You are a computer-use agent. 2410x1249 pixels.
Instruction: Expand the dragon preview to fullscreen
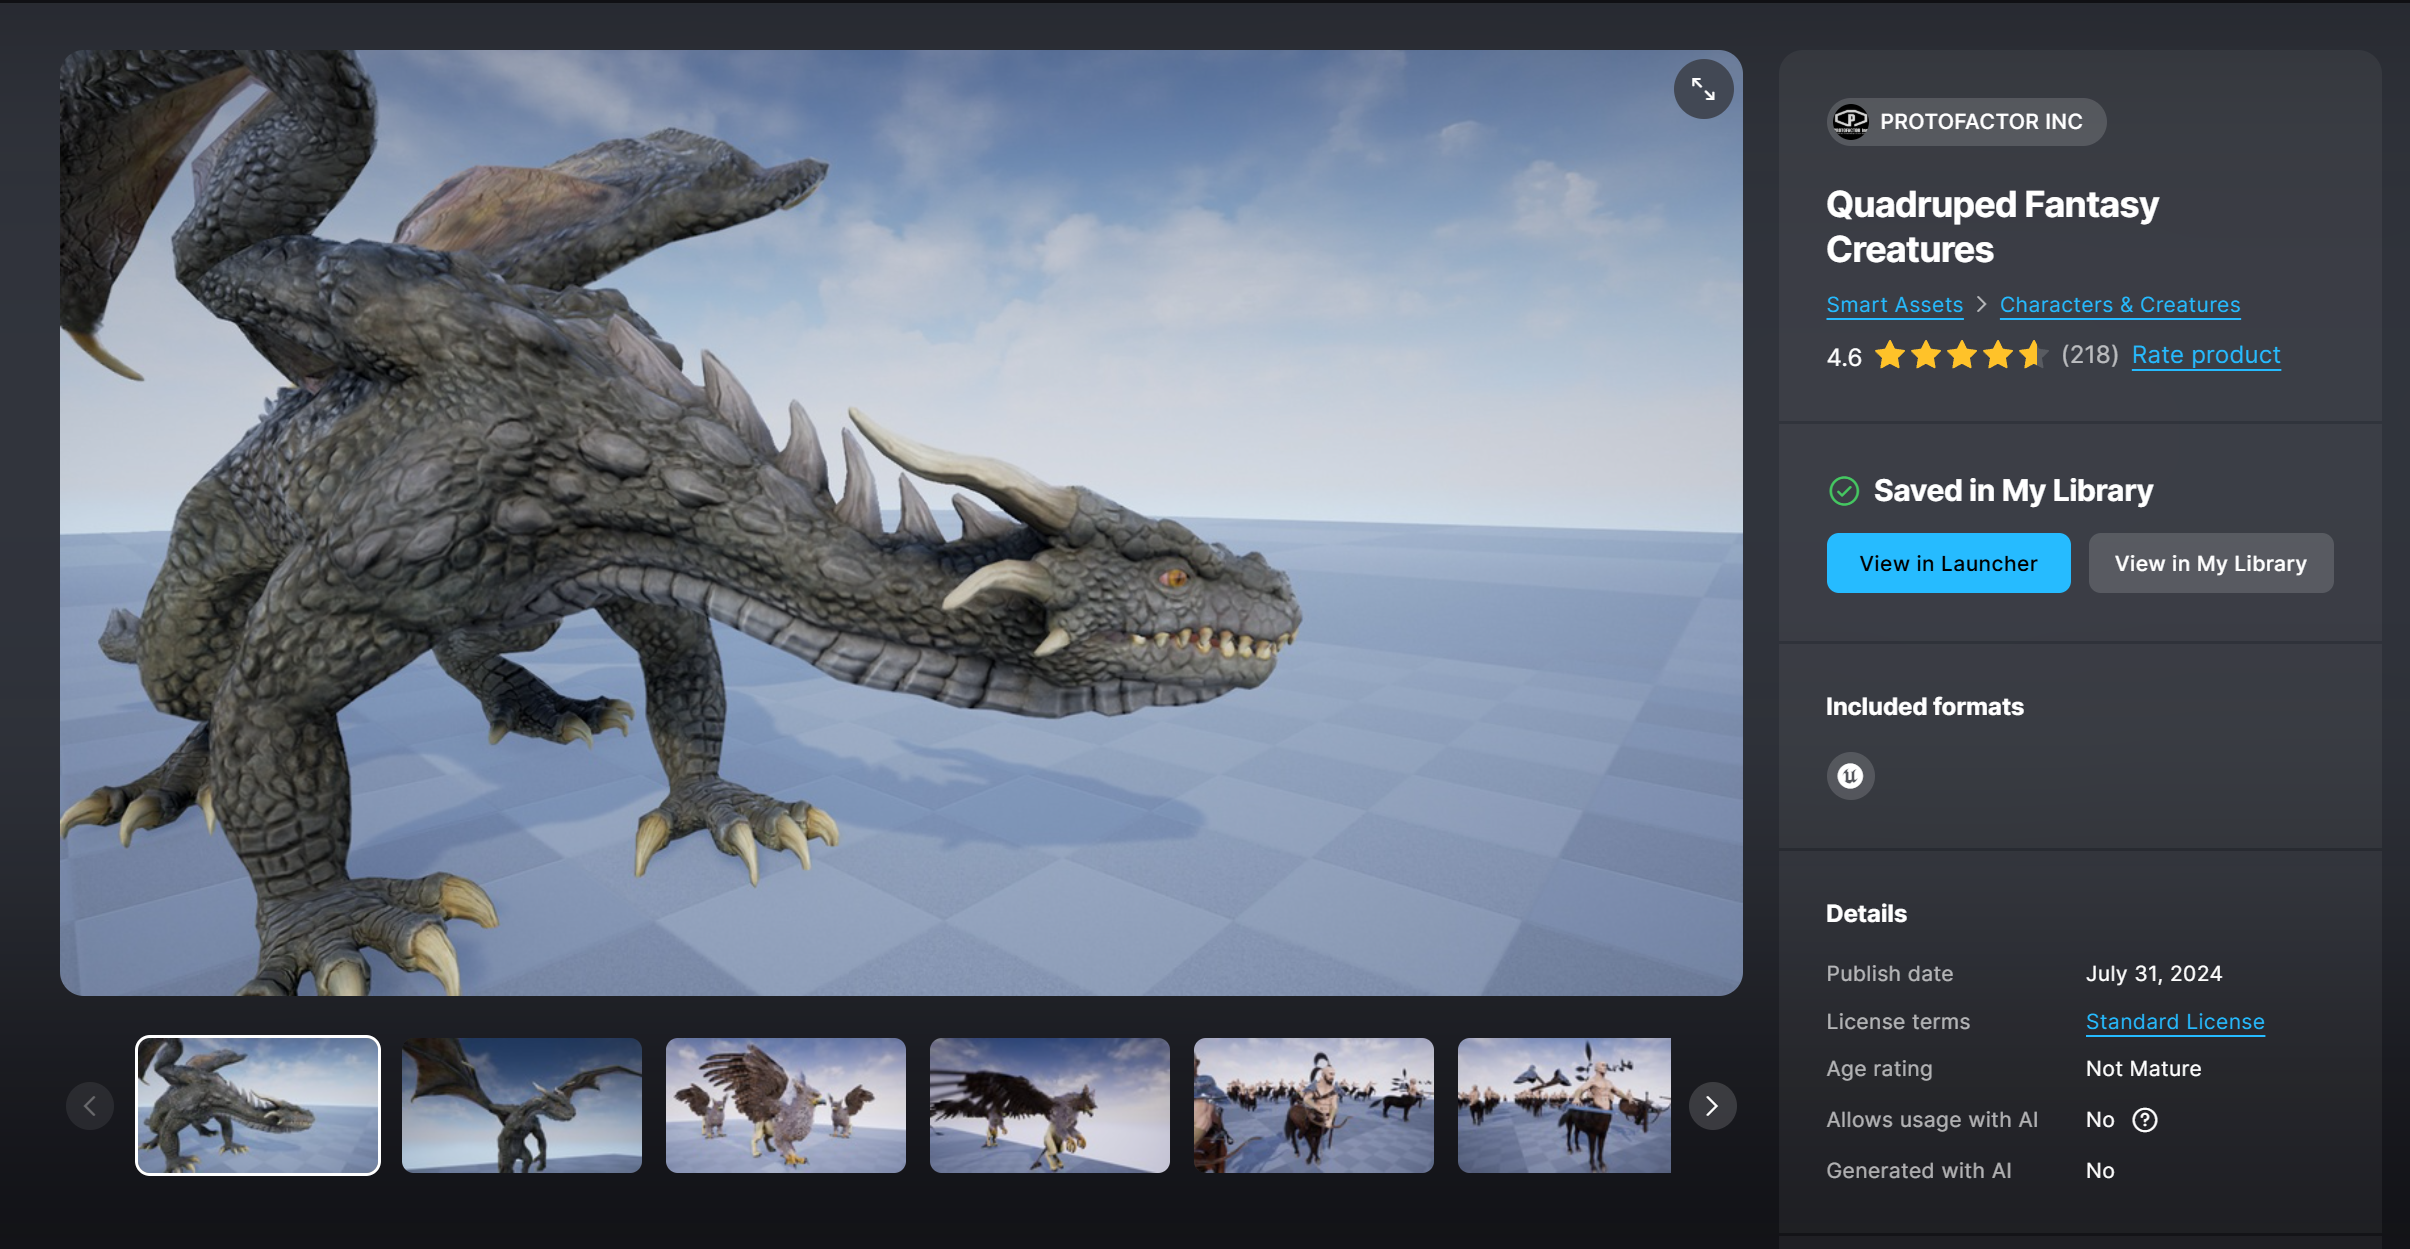[x=1703, y=88]
